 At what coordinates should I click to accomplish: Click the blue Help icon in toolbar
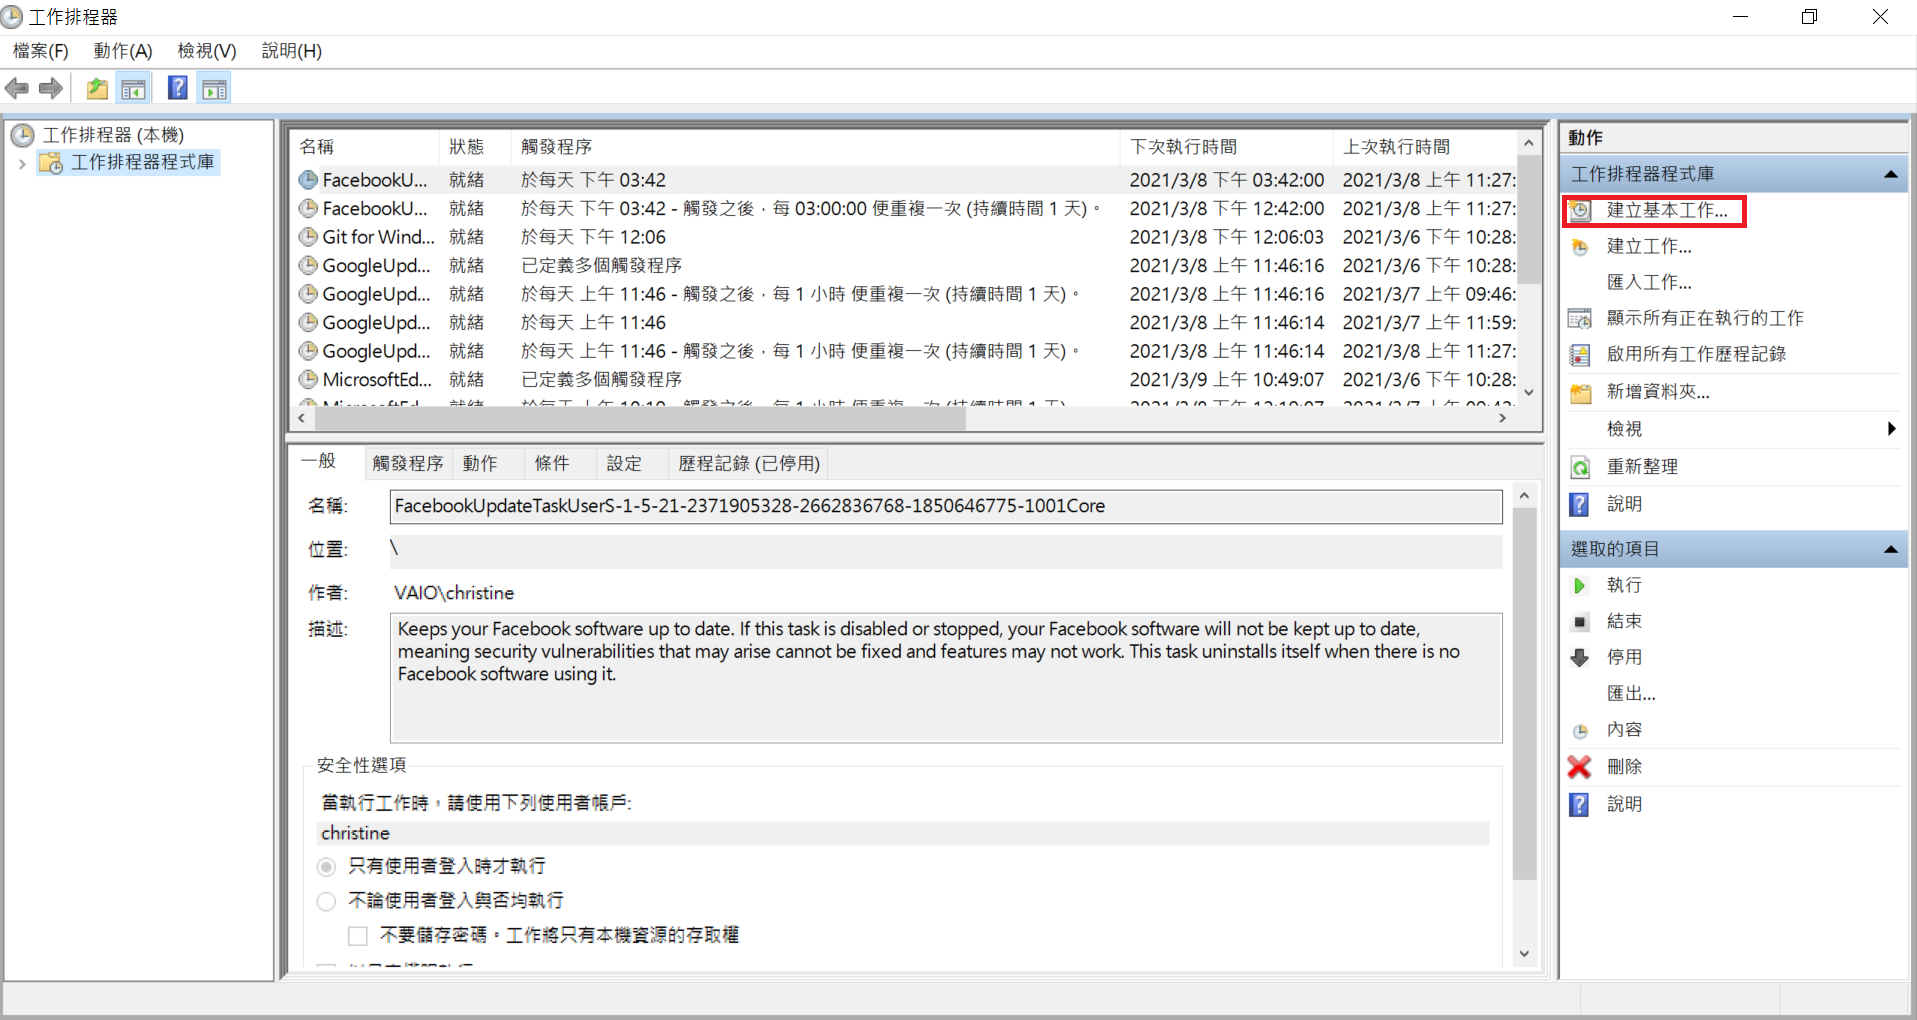pyautogui.click(x=177, y=89)
